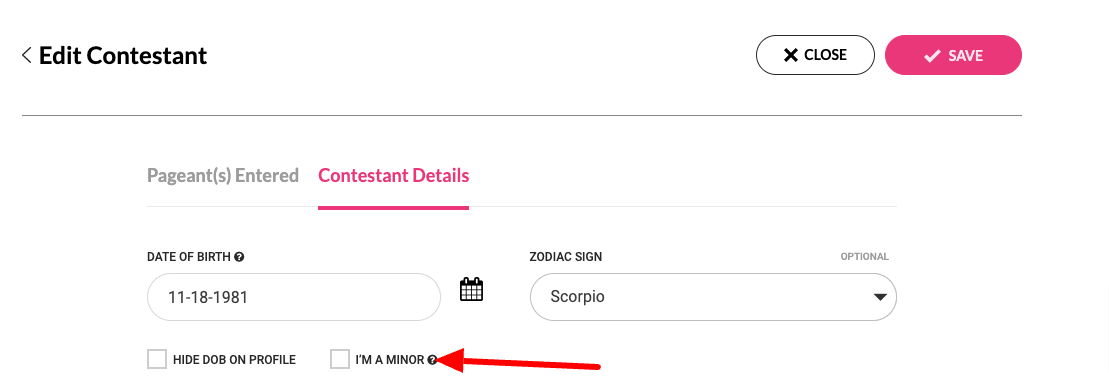Click the I'm a Minor label text
Screen dimensions: 1109x392
coord(390,360)
